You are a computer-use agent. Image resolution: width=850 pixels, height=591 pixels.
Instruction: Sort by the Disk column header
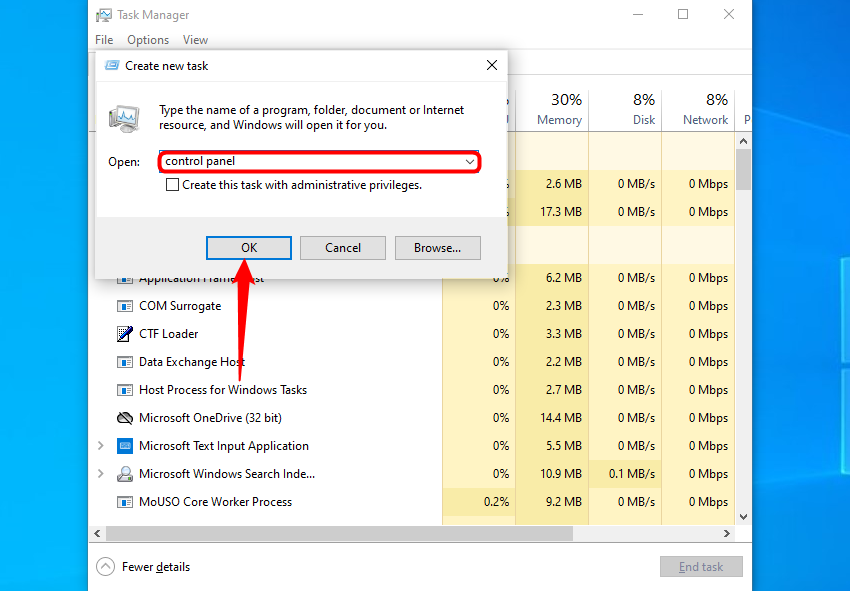pyautogui.click(x=626, y=110)
